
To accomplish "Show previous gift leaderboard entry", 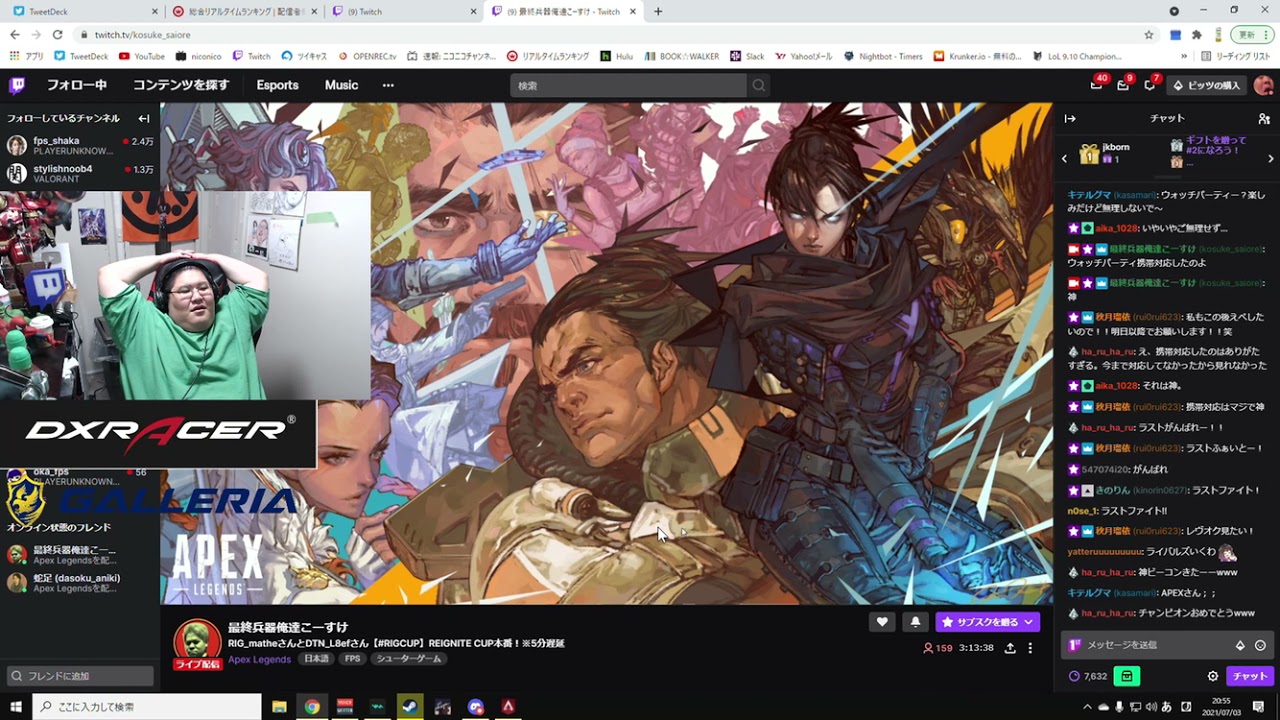I will [1064, 158].
